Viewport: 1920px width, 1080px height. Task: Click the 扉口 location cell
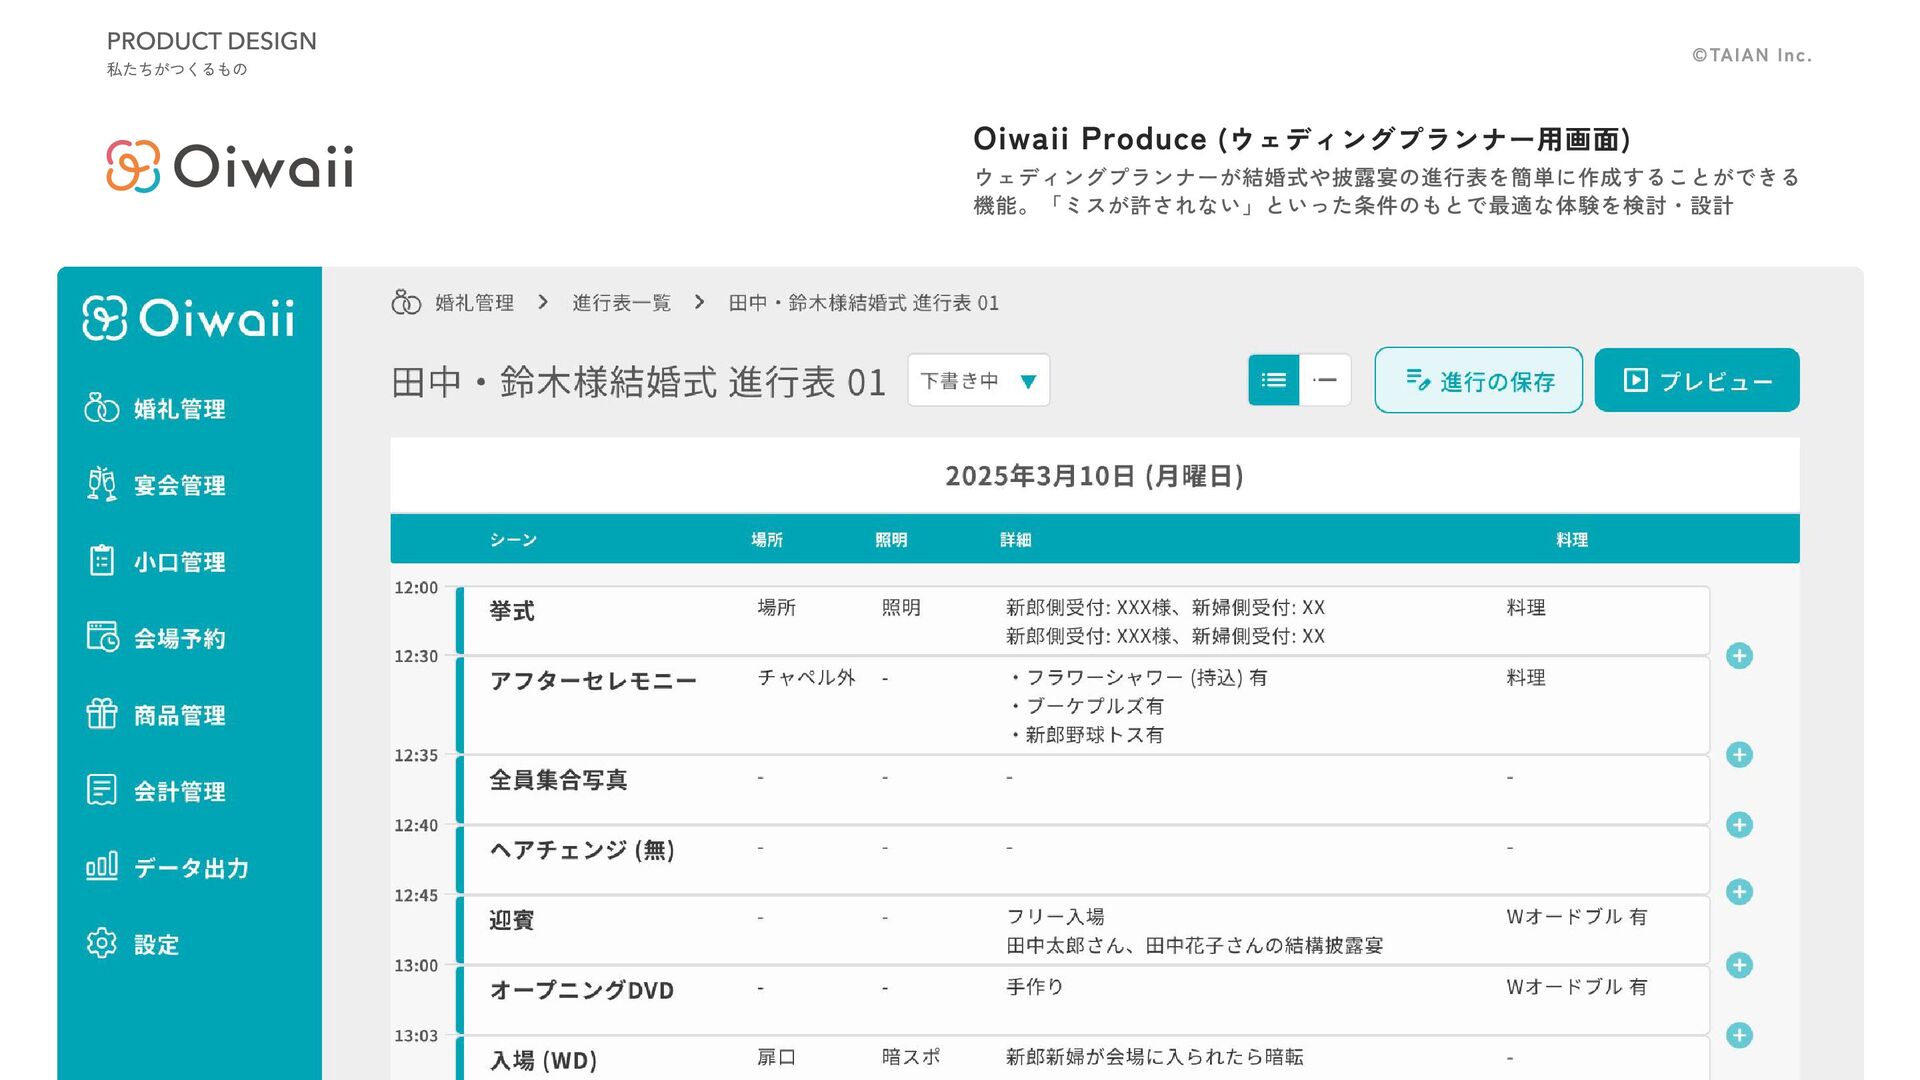[776, 1057]
